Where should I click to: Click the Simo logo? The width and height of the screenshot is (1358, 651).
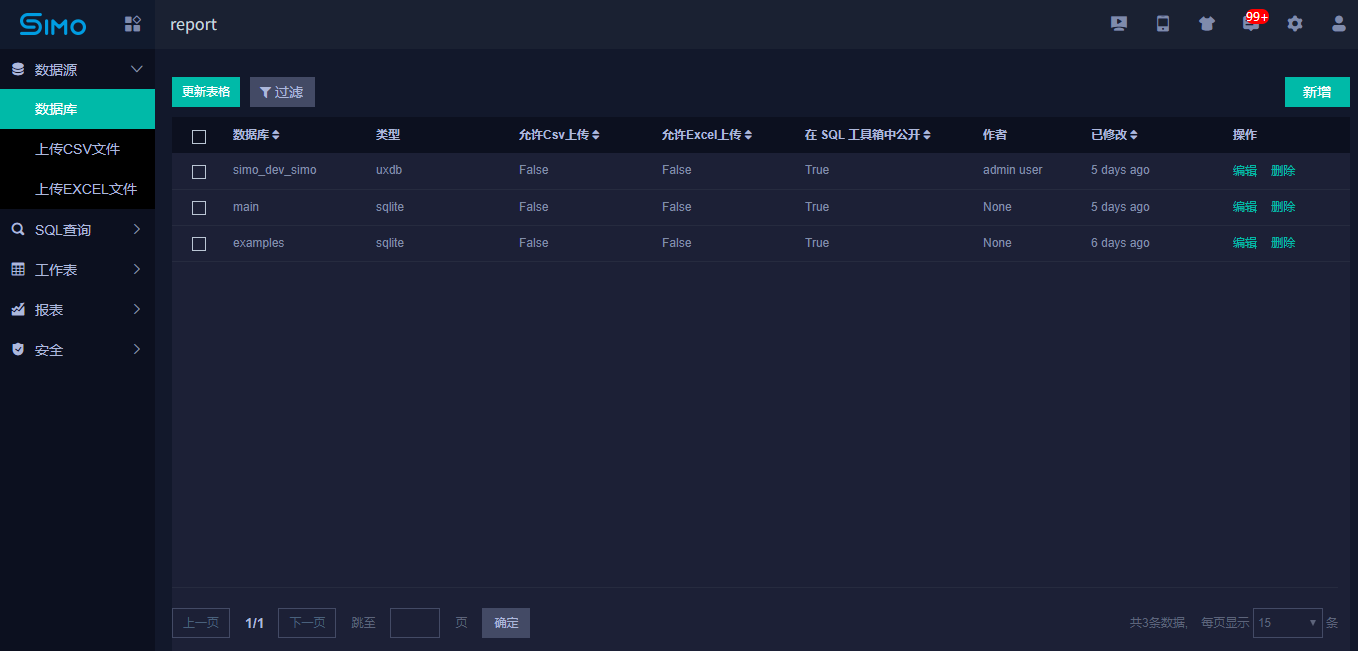(x=53, y=24)
